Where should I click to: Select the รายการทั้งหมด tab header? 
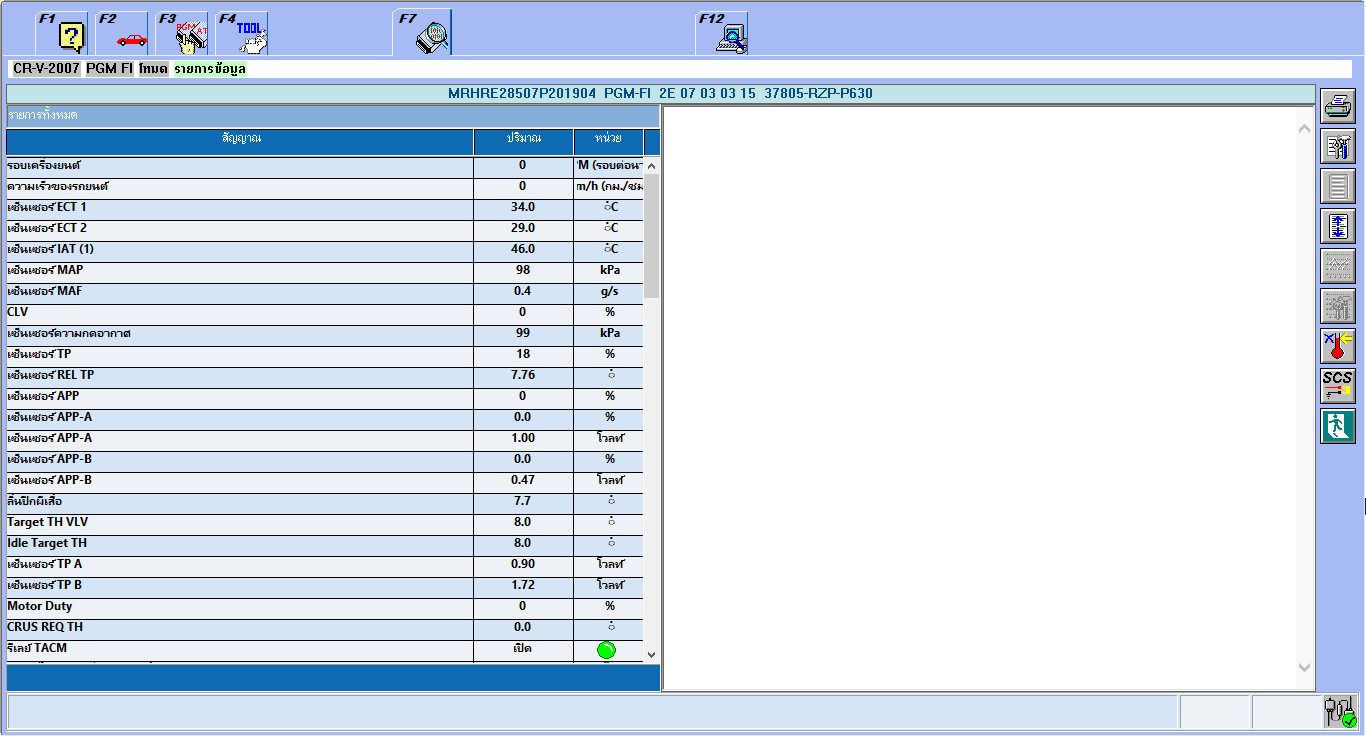click(x=333, y=115)
